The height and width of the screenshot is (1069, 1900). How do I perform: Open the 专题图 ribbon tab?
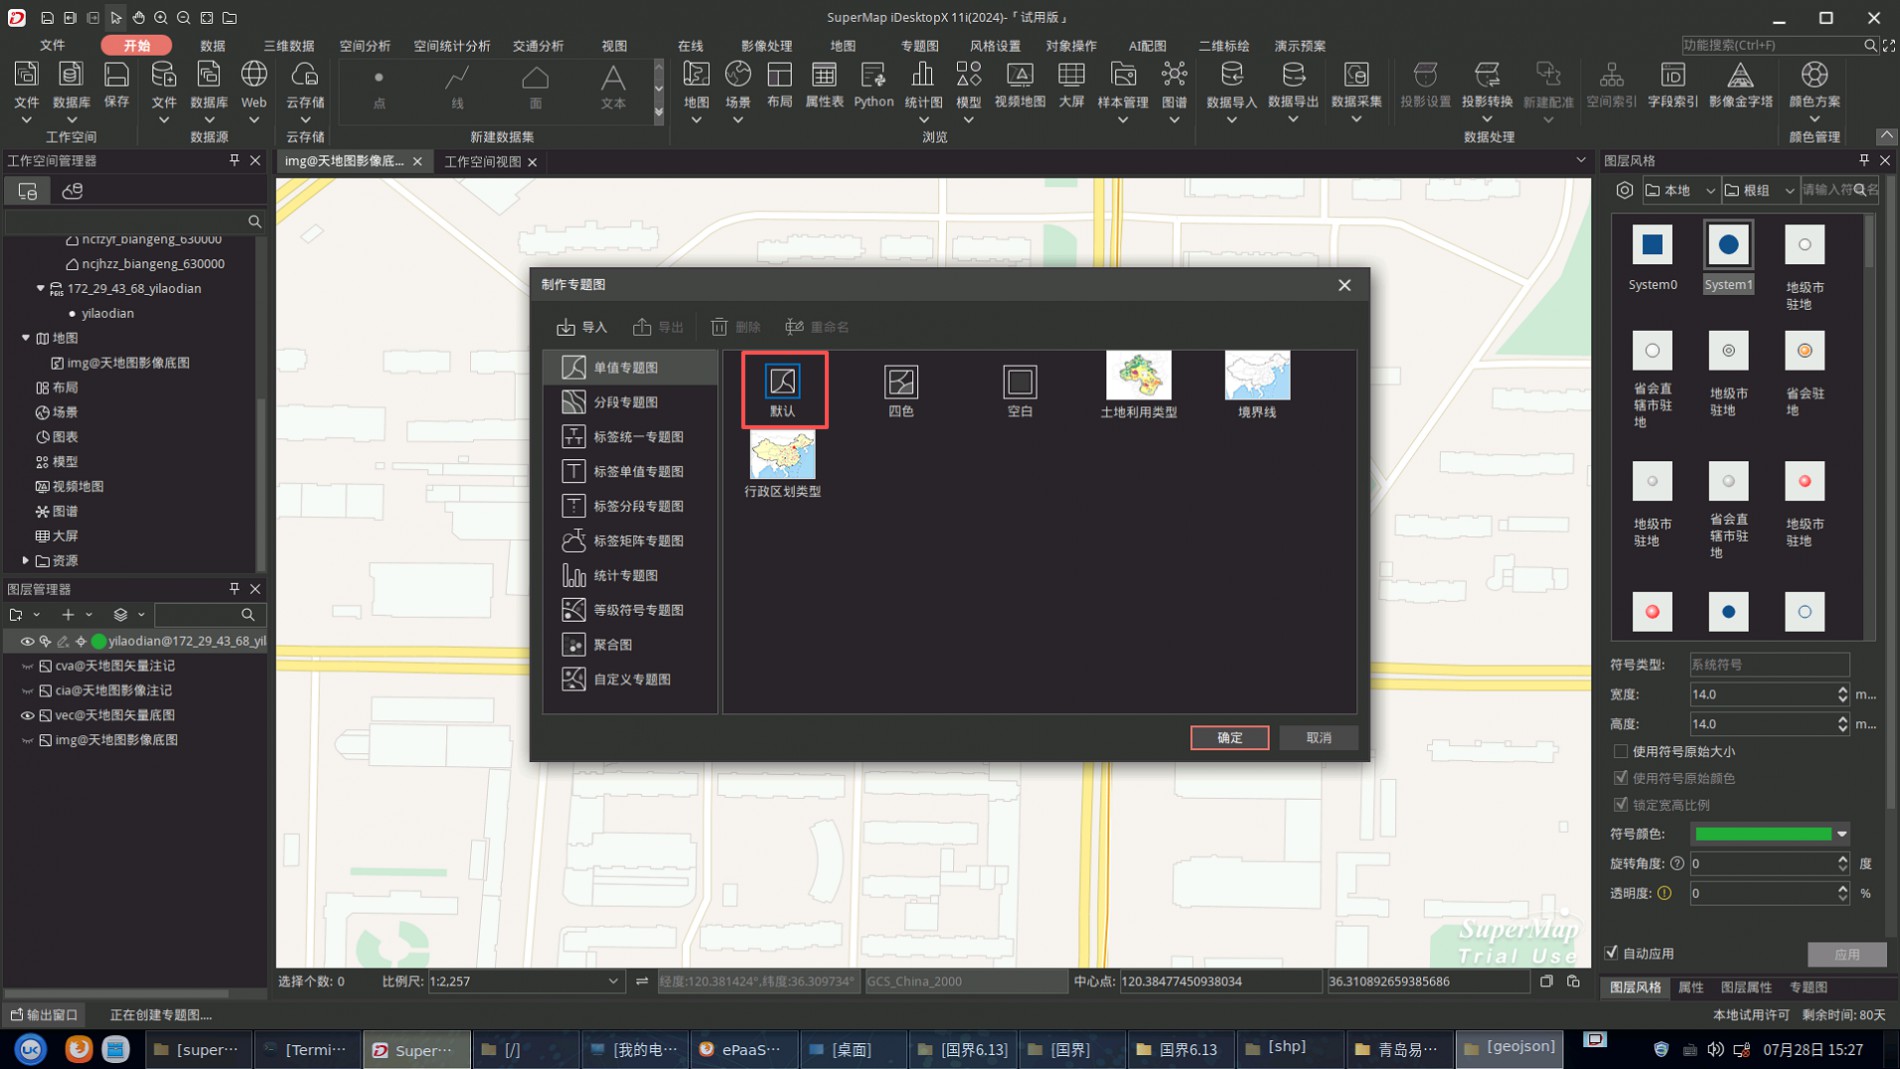[919, 46]
